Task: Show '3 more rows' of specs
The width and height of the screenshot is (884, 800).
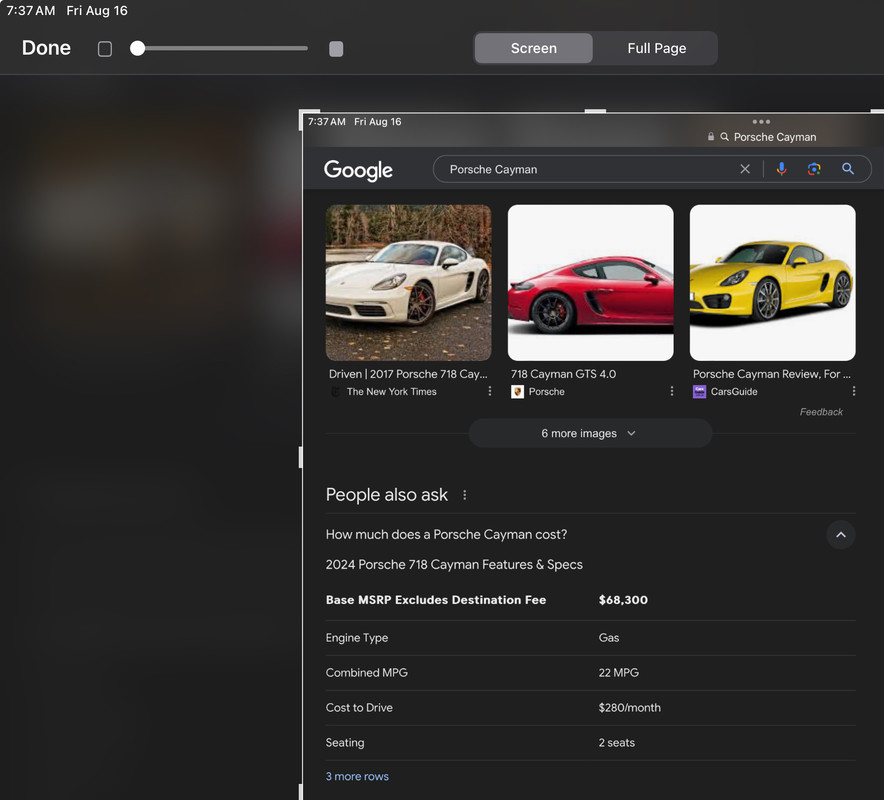Action: pyautogui.click(x=357, y=776)
